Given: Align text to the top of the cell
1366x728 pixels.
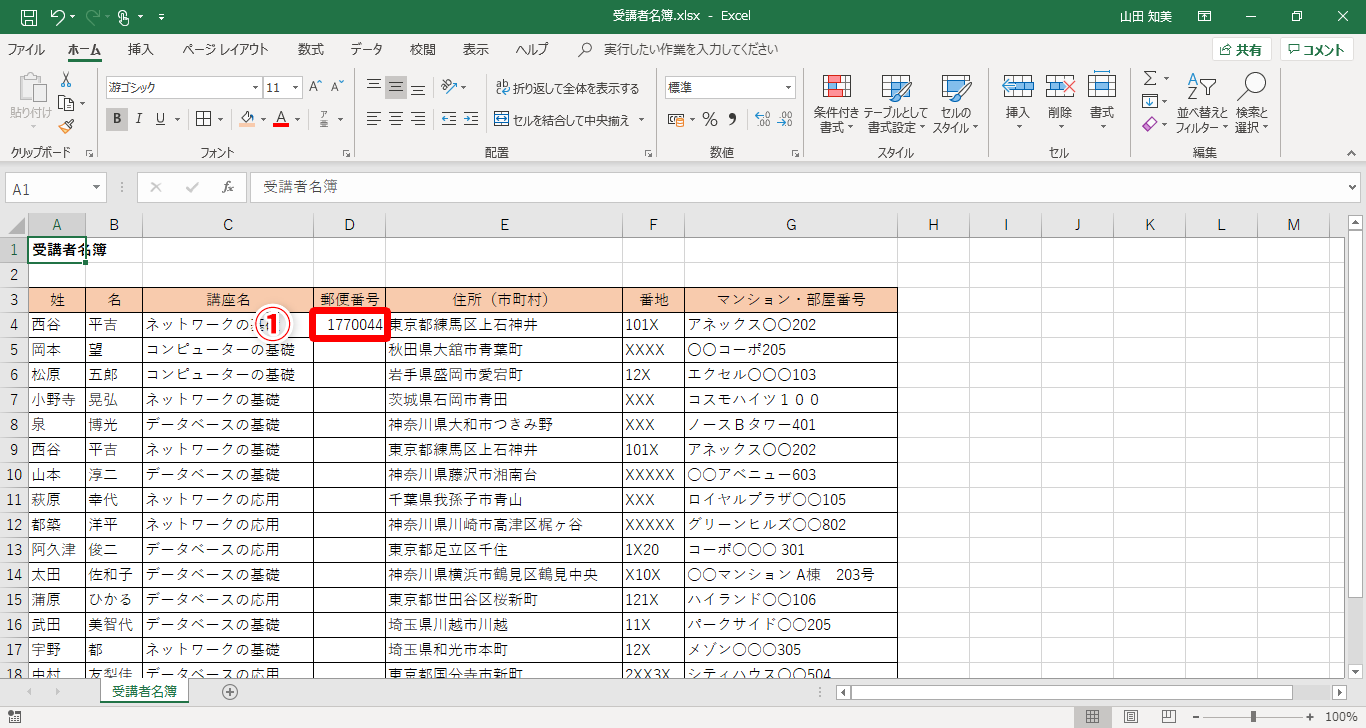Looking at the screenshot, I should click(374, 87).
